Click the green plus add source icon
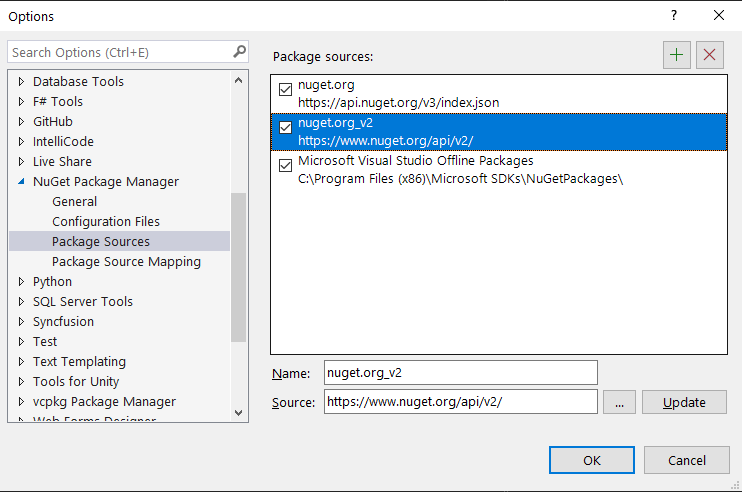Image resolution: width=742 pixels, height=492 pixels. click(x=677, y=55)
